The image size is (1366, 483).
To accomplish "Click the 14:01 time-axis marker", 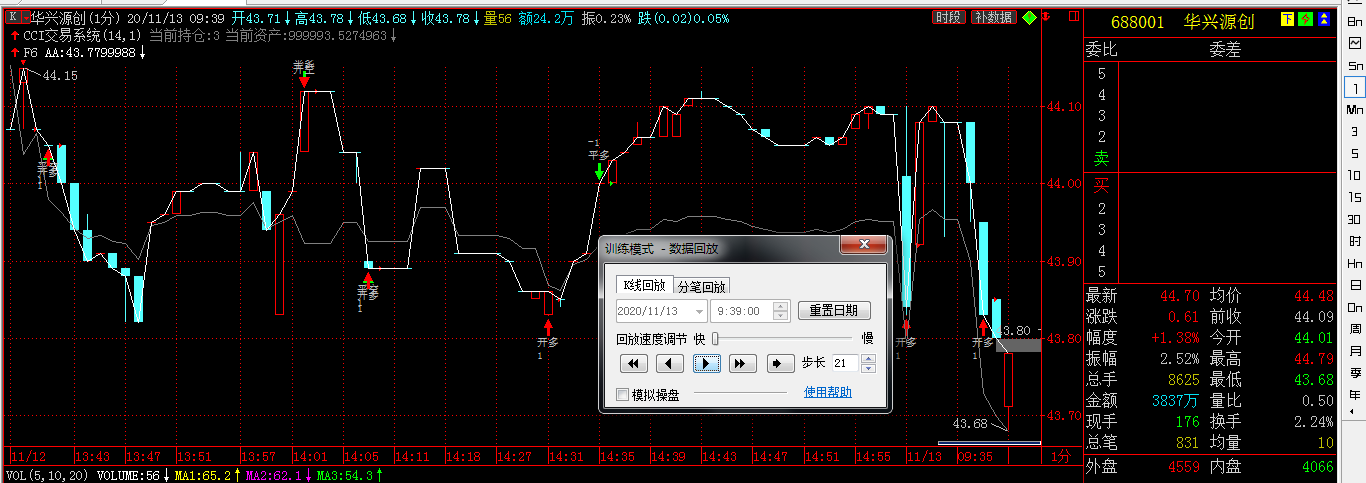I will (311, 455).
